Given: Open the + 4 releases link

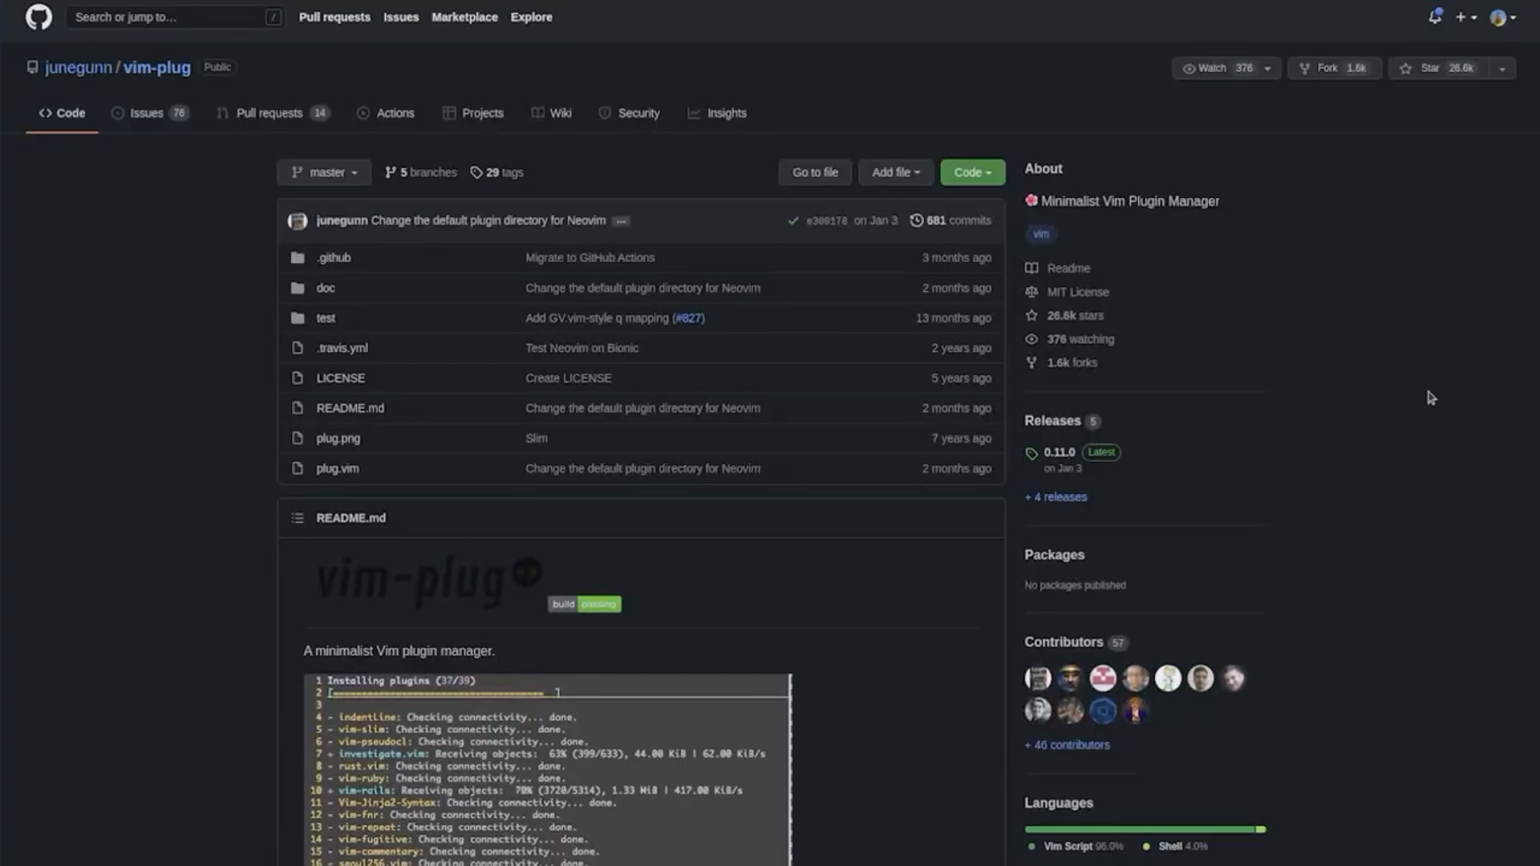Looking at the screenshot, I should (1056, 497).
